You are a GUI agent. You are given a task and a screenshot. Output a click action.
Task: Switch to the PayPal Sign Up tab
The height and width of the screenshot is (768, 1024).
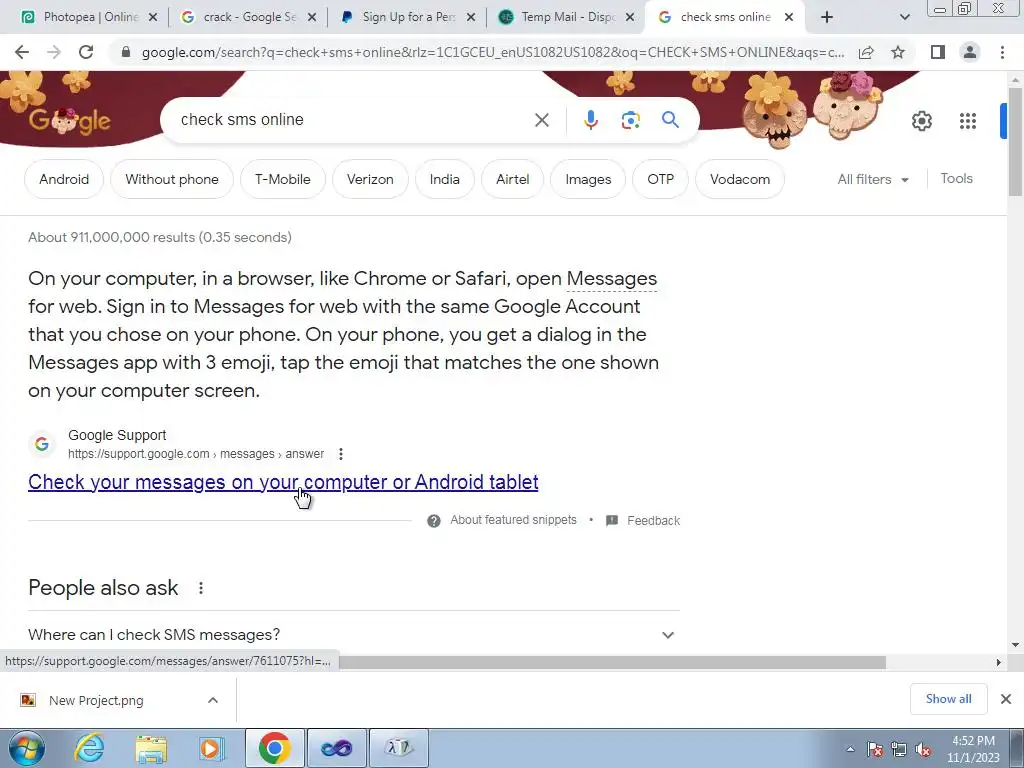(408, 18)
